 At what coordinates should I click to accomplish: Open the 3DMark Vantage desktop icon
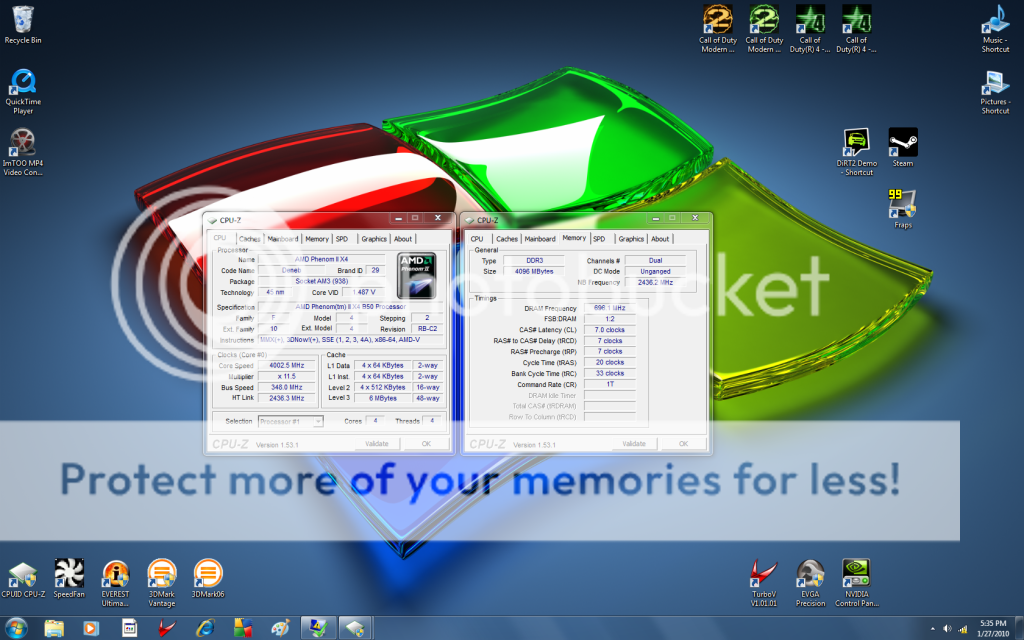point(161,583)
